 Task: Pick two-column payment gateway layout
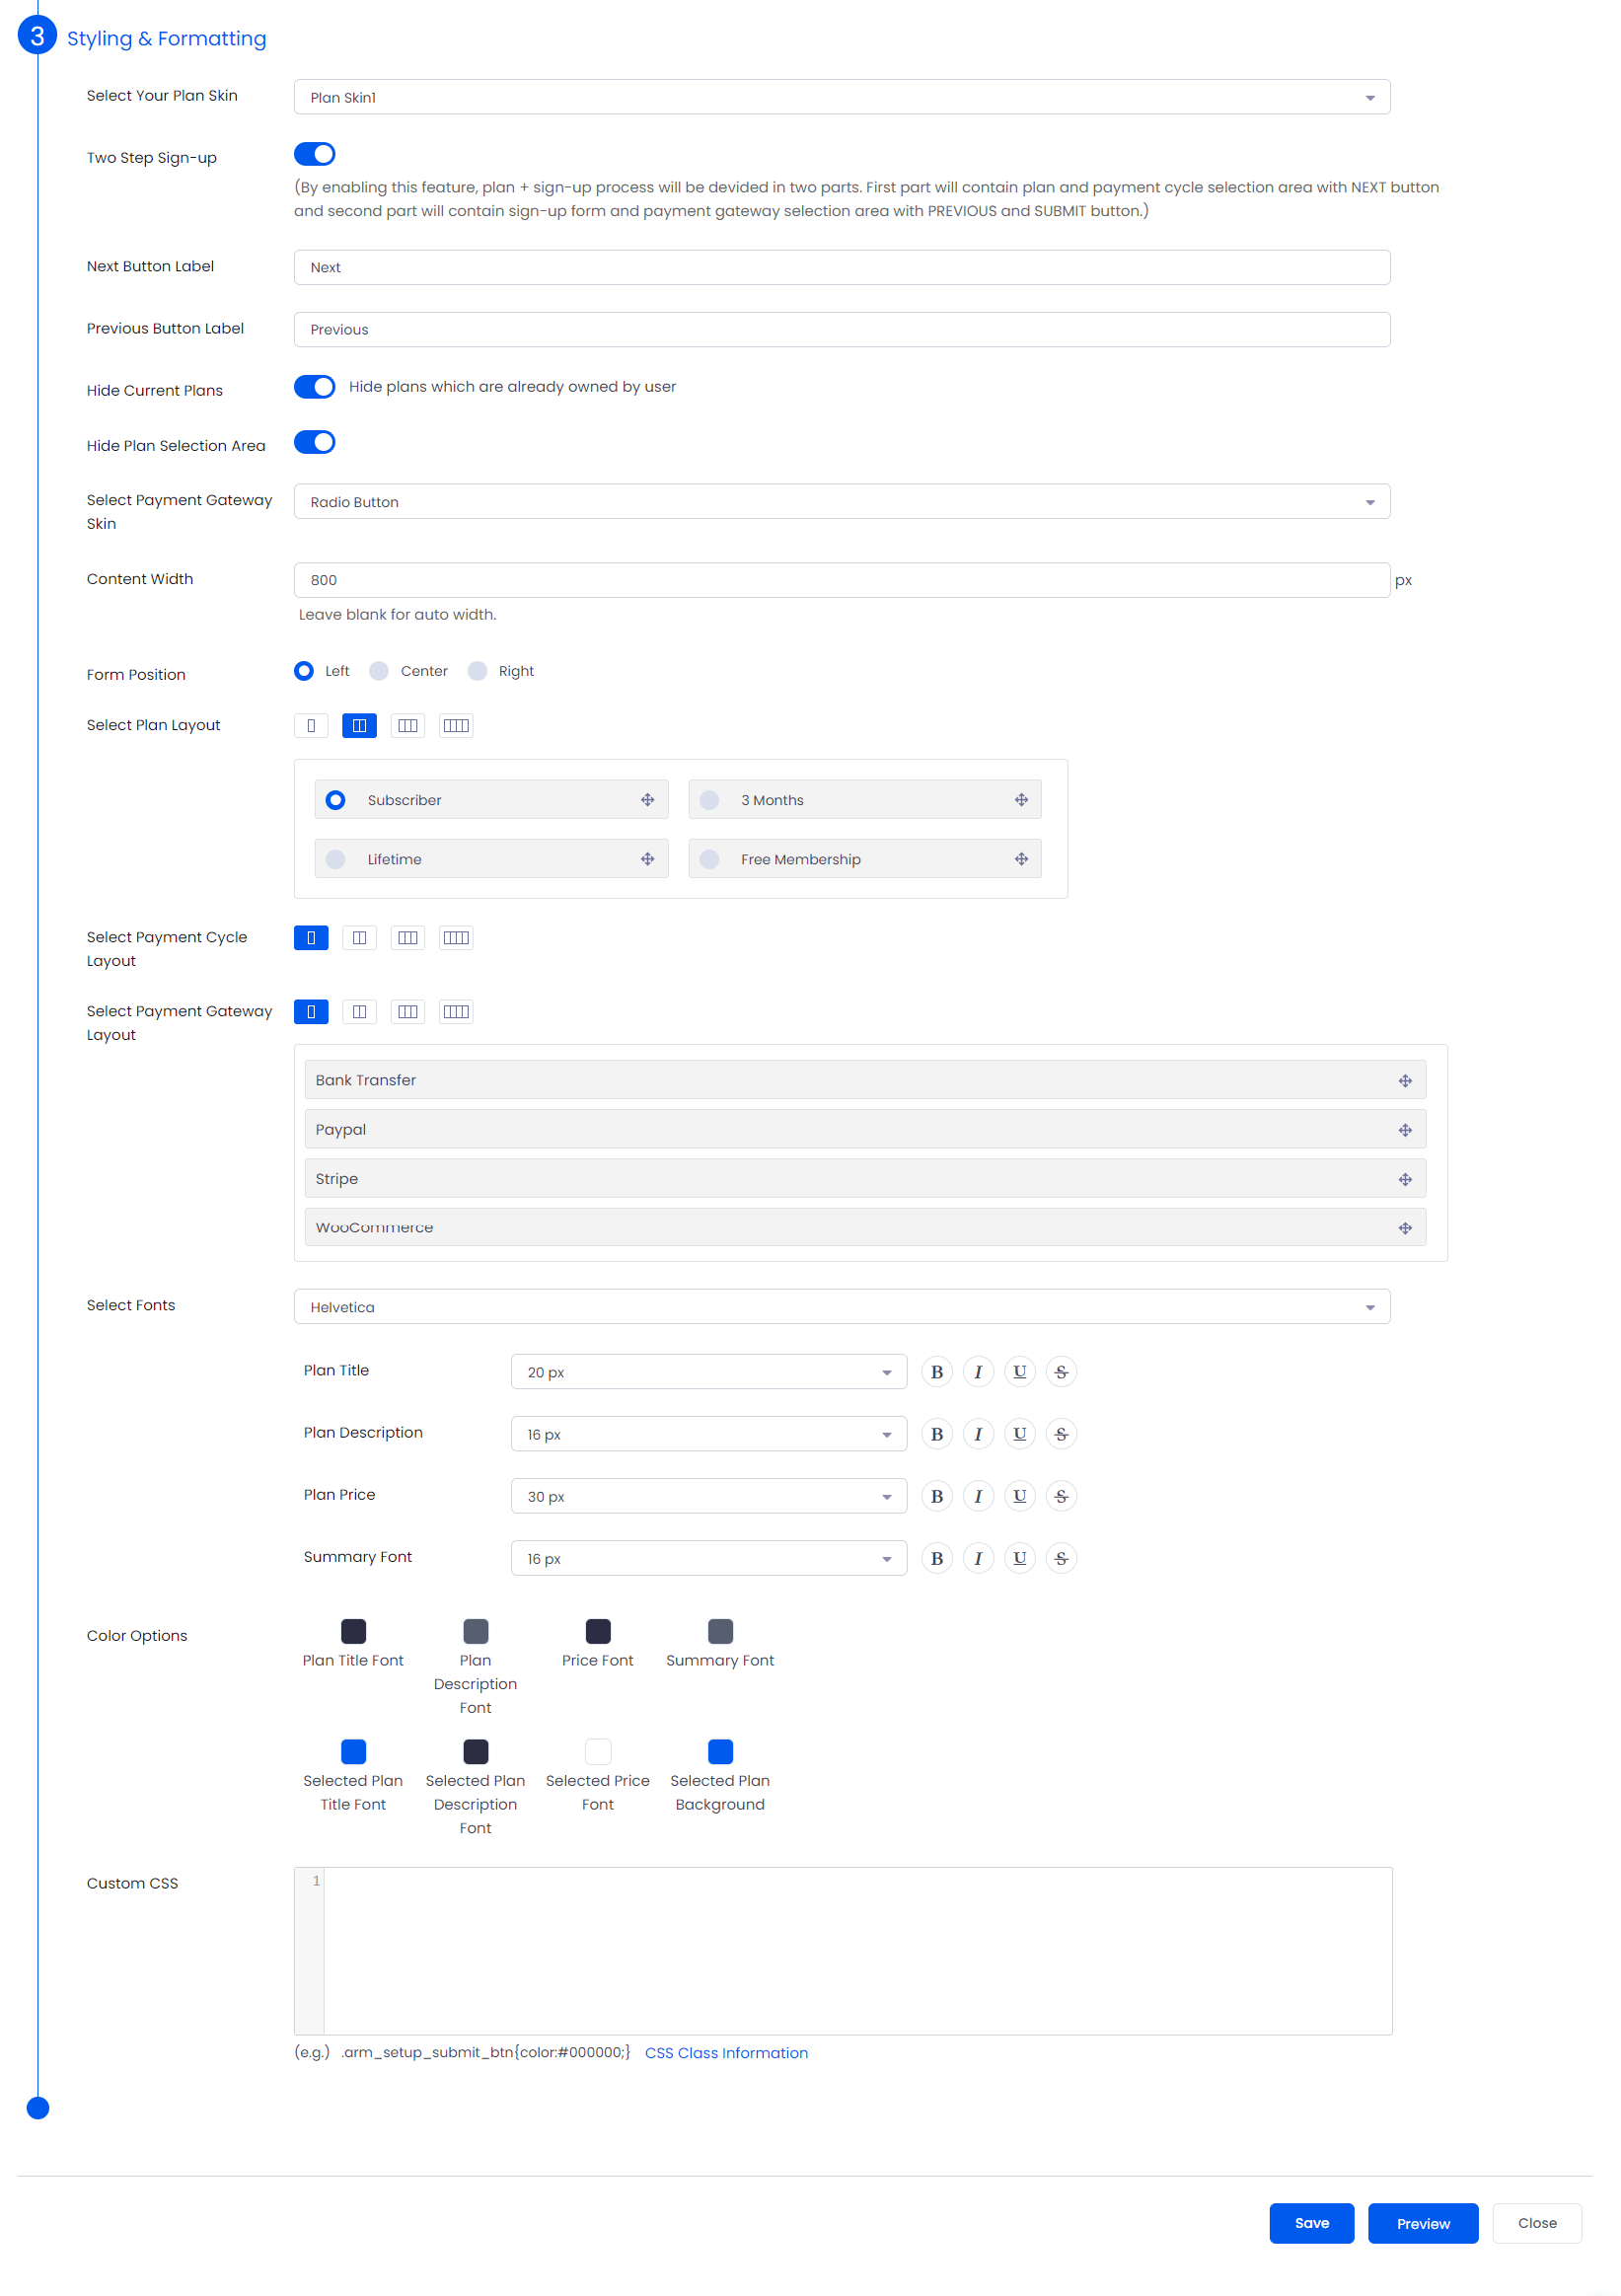pos(359,1012)
